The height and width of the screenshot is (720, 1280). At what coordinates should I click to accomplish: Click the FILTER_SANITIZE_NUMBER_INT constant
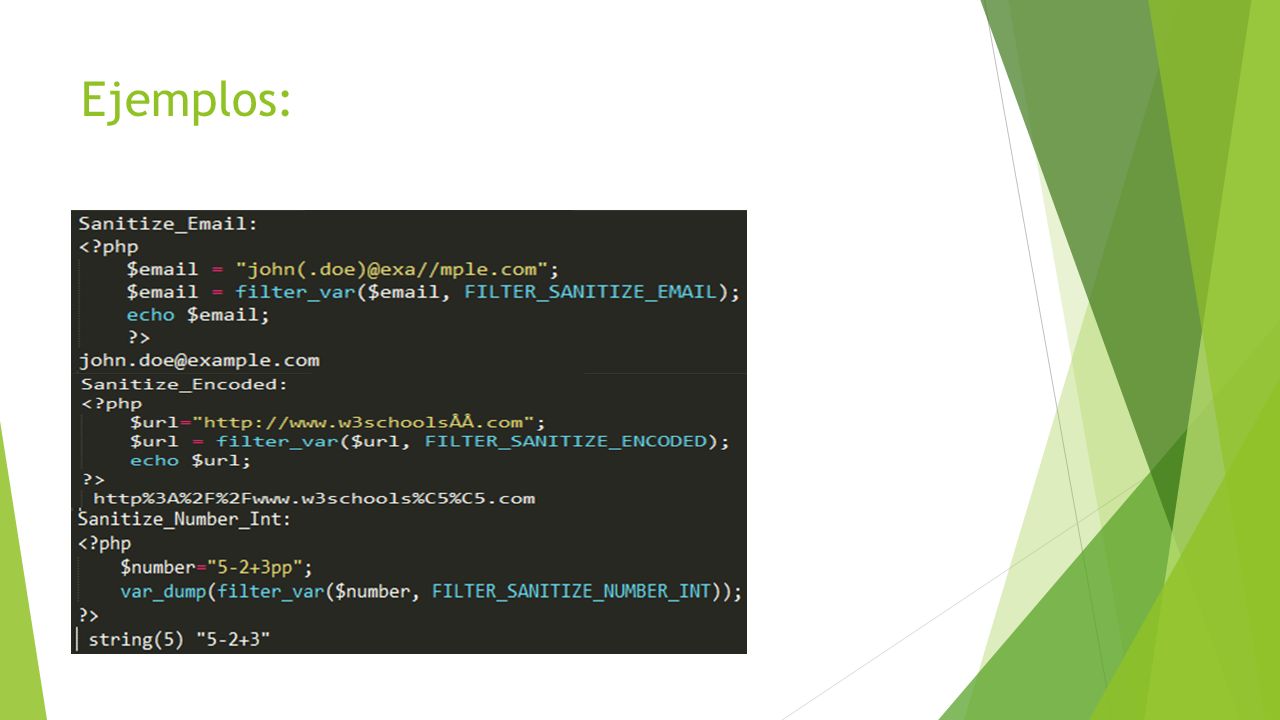click(570, 591)
